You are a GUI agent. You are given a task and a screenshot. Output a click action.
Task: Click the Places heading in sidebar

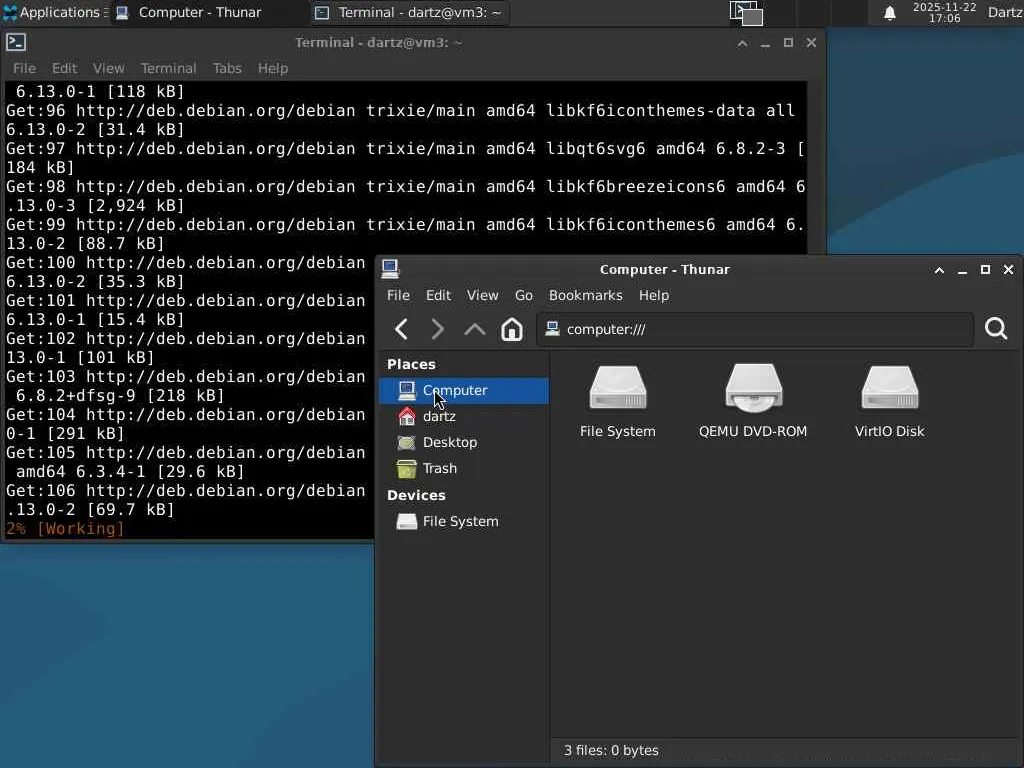[x=411, y=364]
